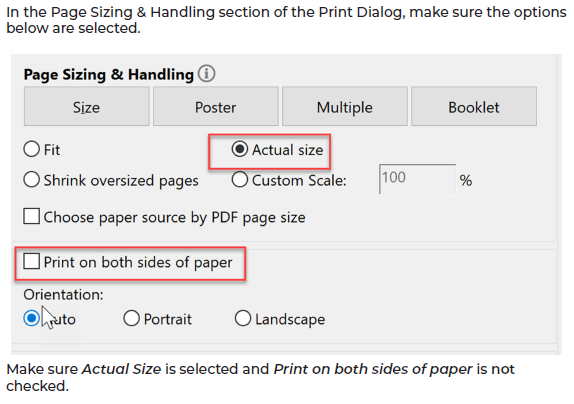Screen dimensions: 574x404
Task: Click the Actual size label text
Action: [288, 150]
